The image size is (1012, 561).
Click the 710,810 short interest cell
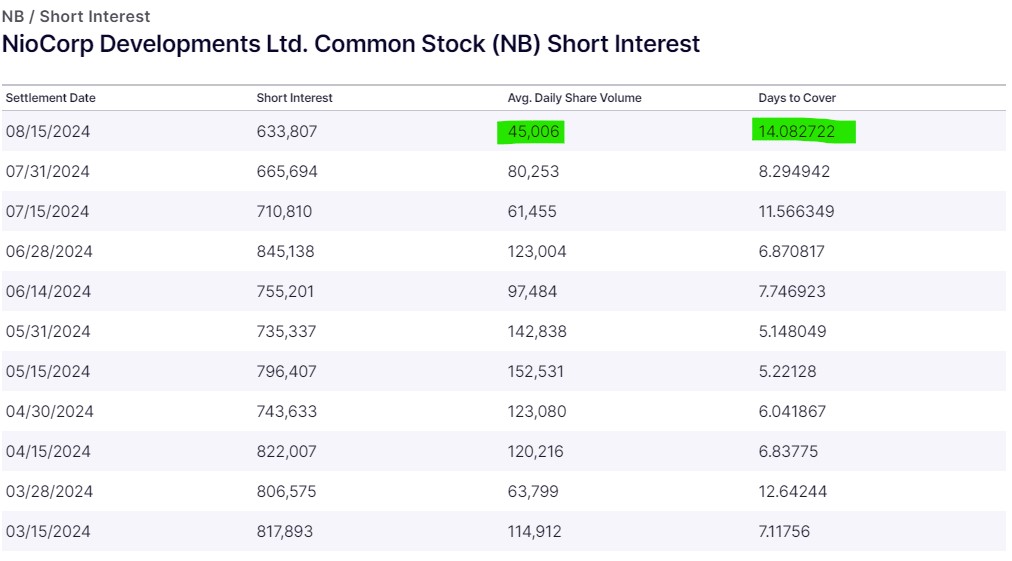[x=285, y=211]
